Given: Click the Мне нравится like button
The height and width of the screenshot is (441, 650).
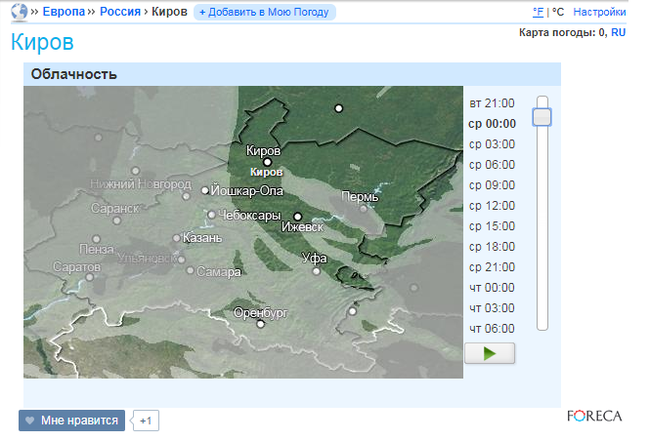Looking at the screenshot, I should coord(71,421).
